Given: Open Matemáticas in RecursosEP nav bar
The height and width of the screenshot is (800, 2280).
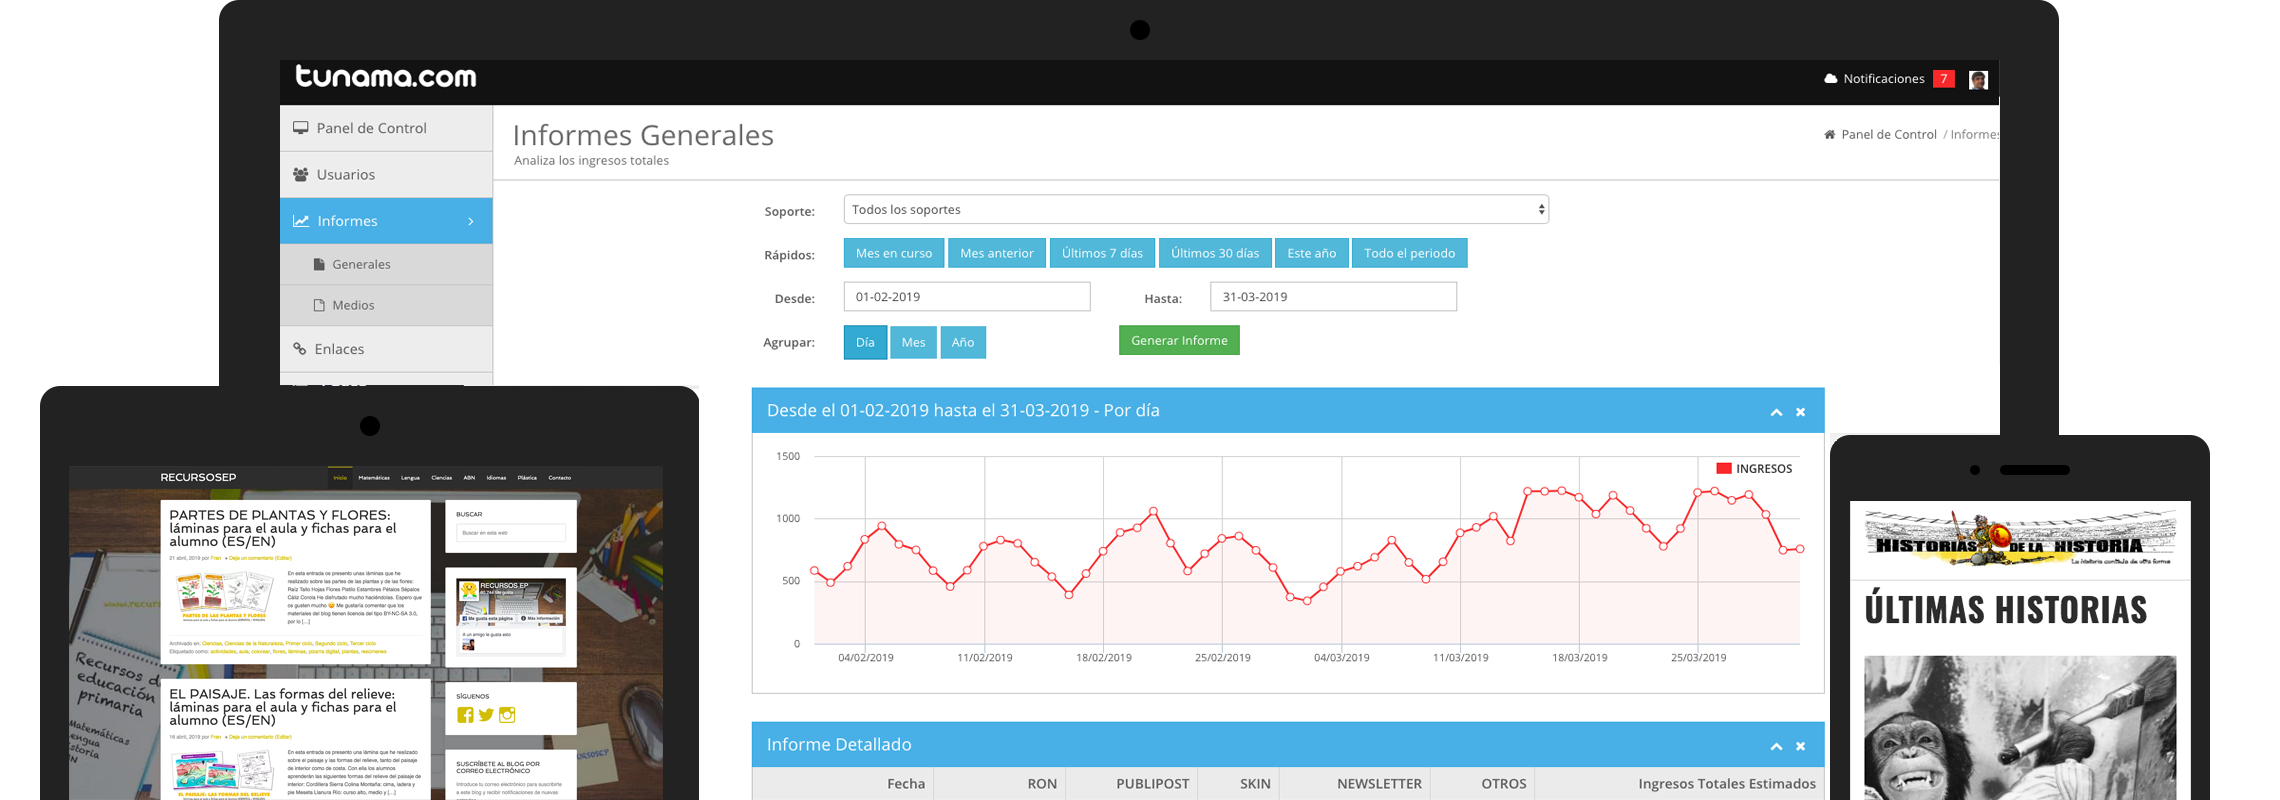Looking at the screenshot, I should (374, 478).
